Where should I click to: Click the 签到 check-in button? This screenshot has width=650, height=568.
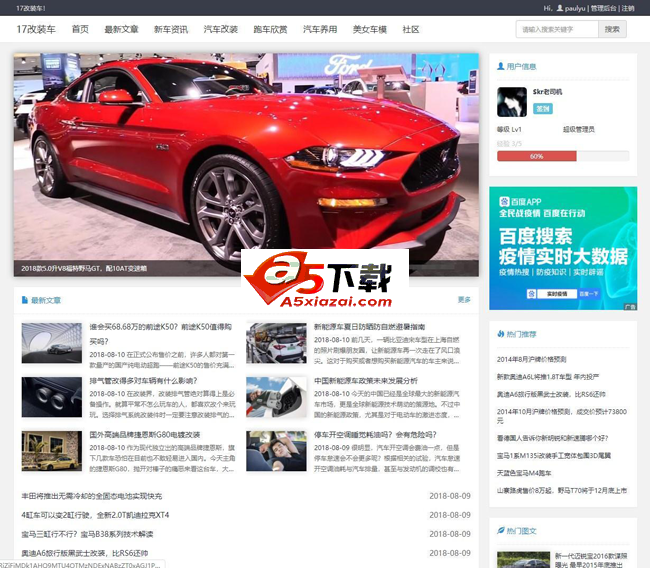pos(543,109)
